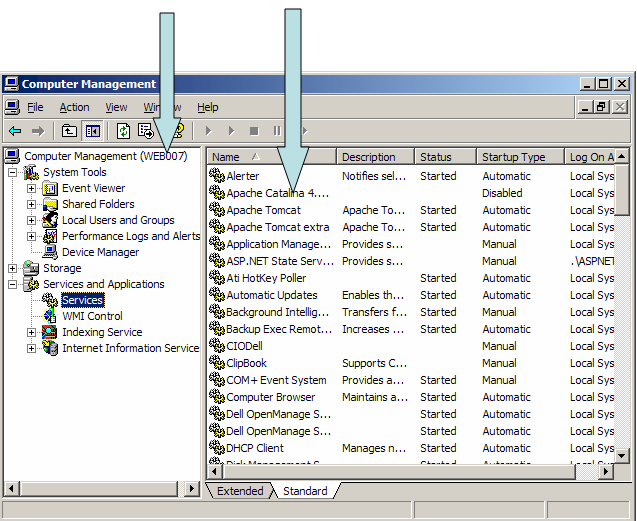Sort by the Name column header
The image size is (637, 521).
[x=271, y=157]
